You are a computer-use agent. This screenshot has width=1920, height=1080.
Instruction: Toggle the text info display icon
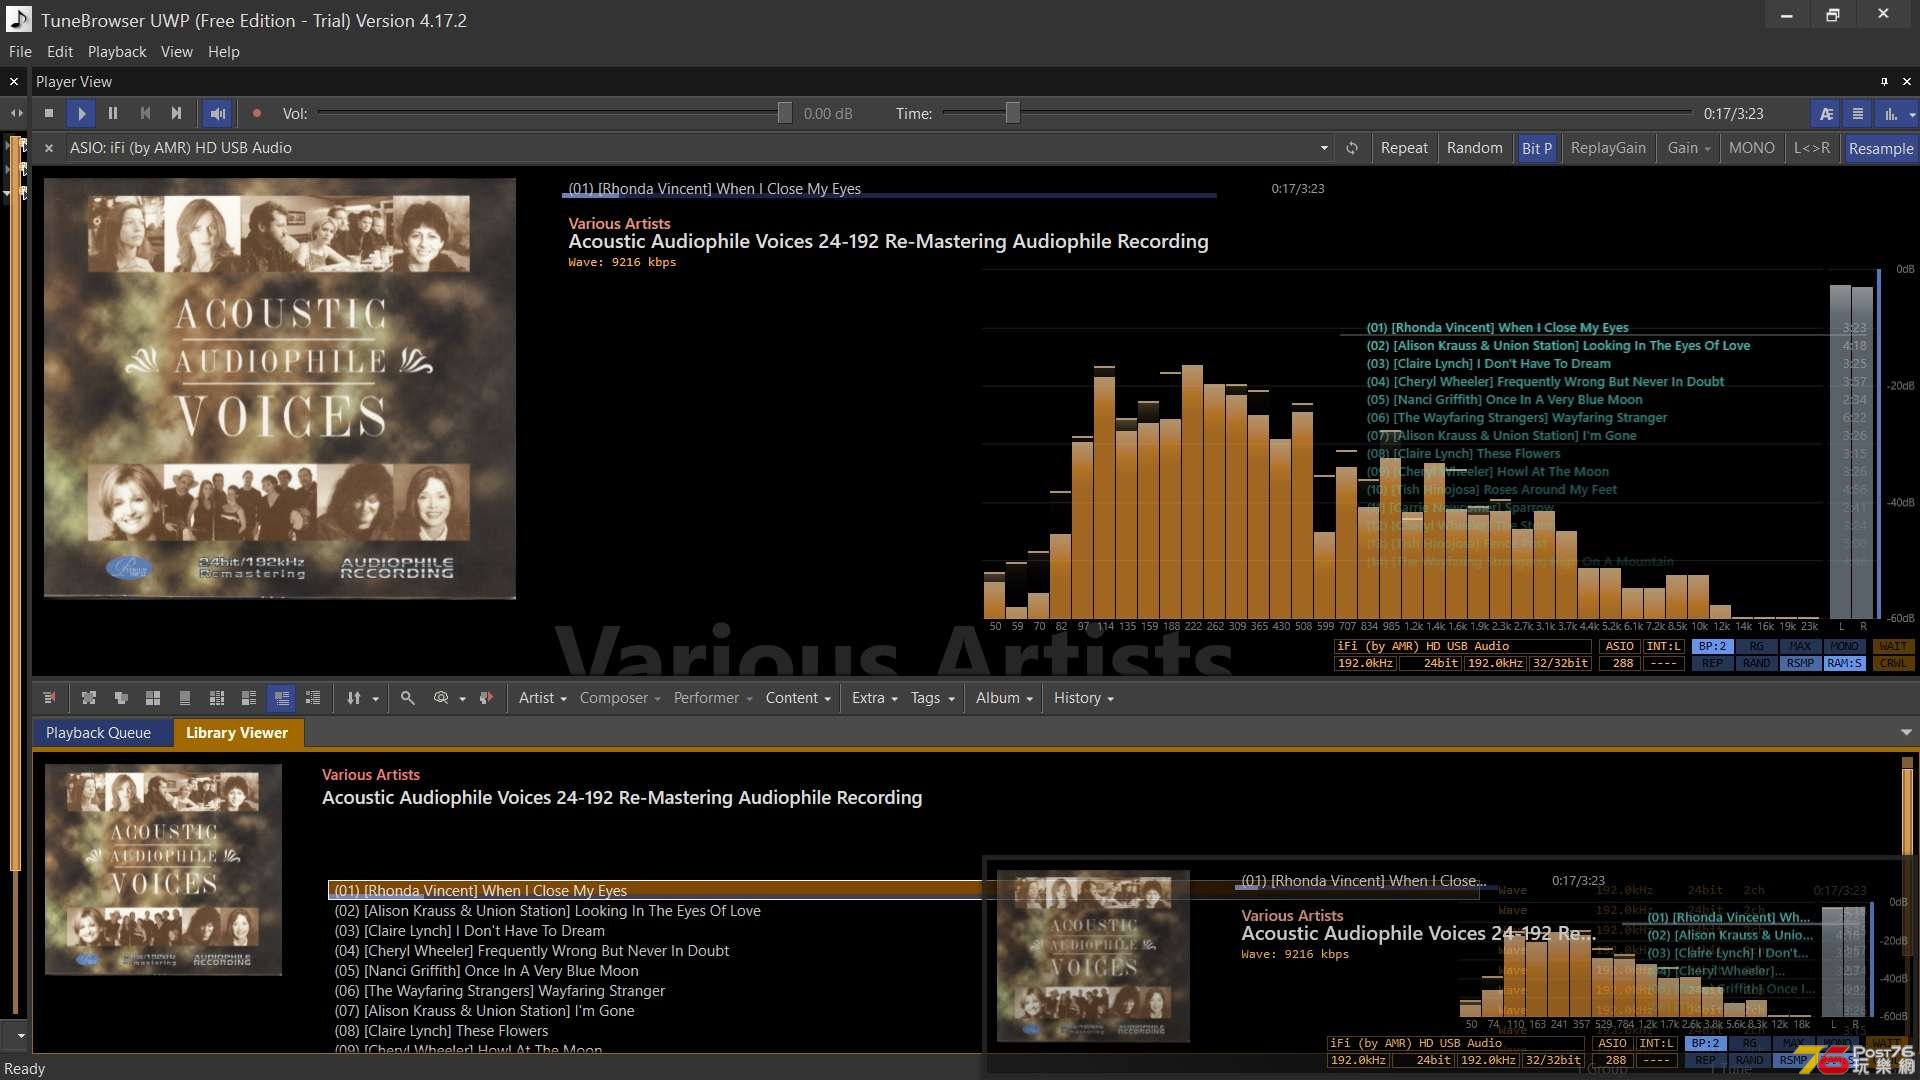pos(1826,114)
